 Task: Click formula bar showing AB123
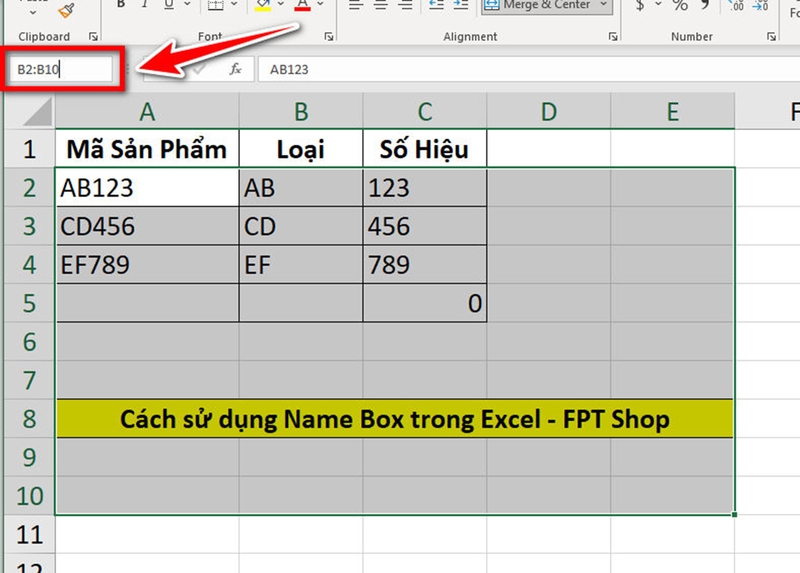coord(529,69)
